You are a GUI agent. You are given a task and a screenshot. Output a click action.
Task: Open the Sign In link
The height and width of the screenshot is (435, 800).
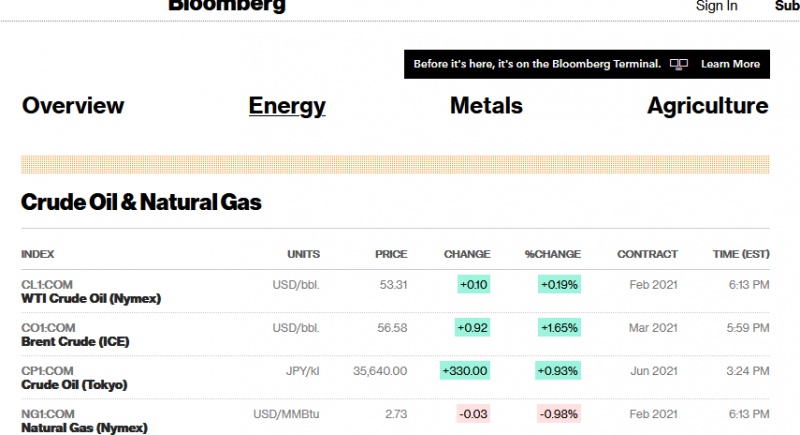coord(716,6)
